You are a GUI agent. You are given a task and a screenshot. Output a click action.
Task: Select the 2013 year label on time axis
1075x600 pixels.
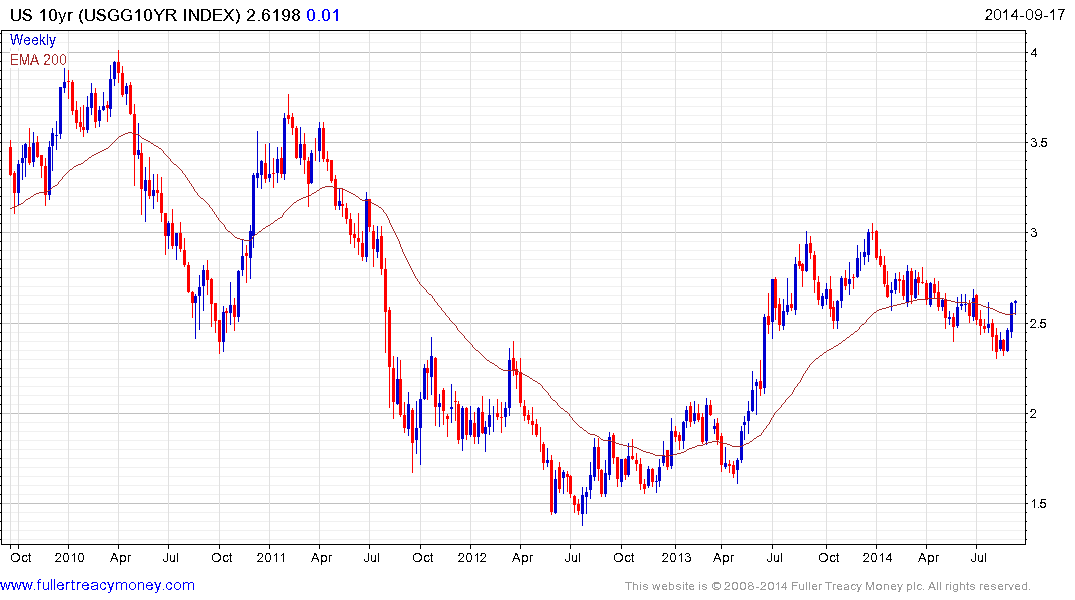coord(675,556)
